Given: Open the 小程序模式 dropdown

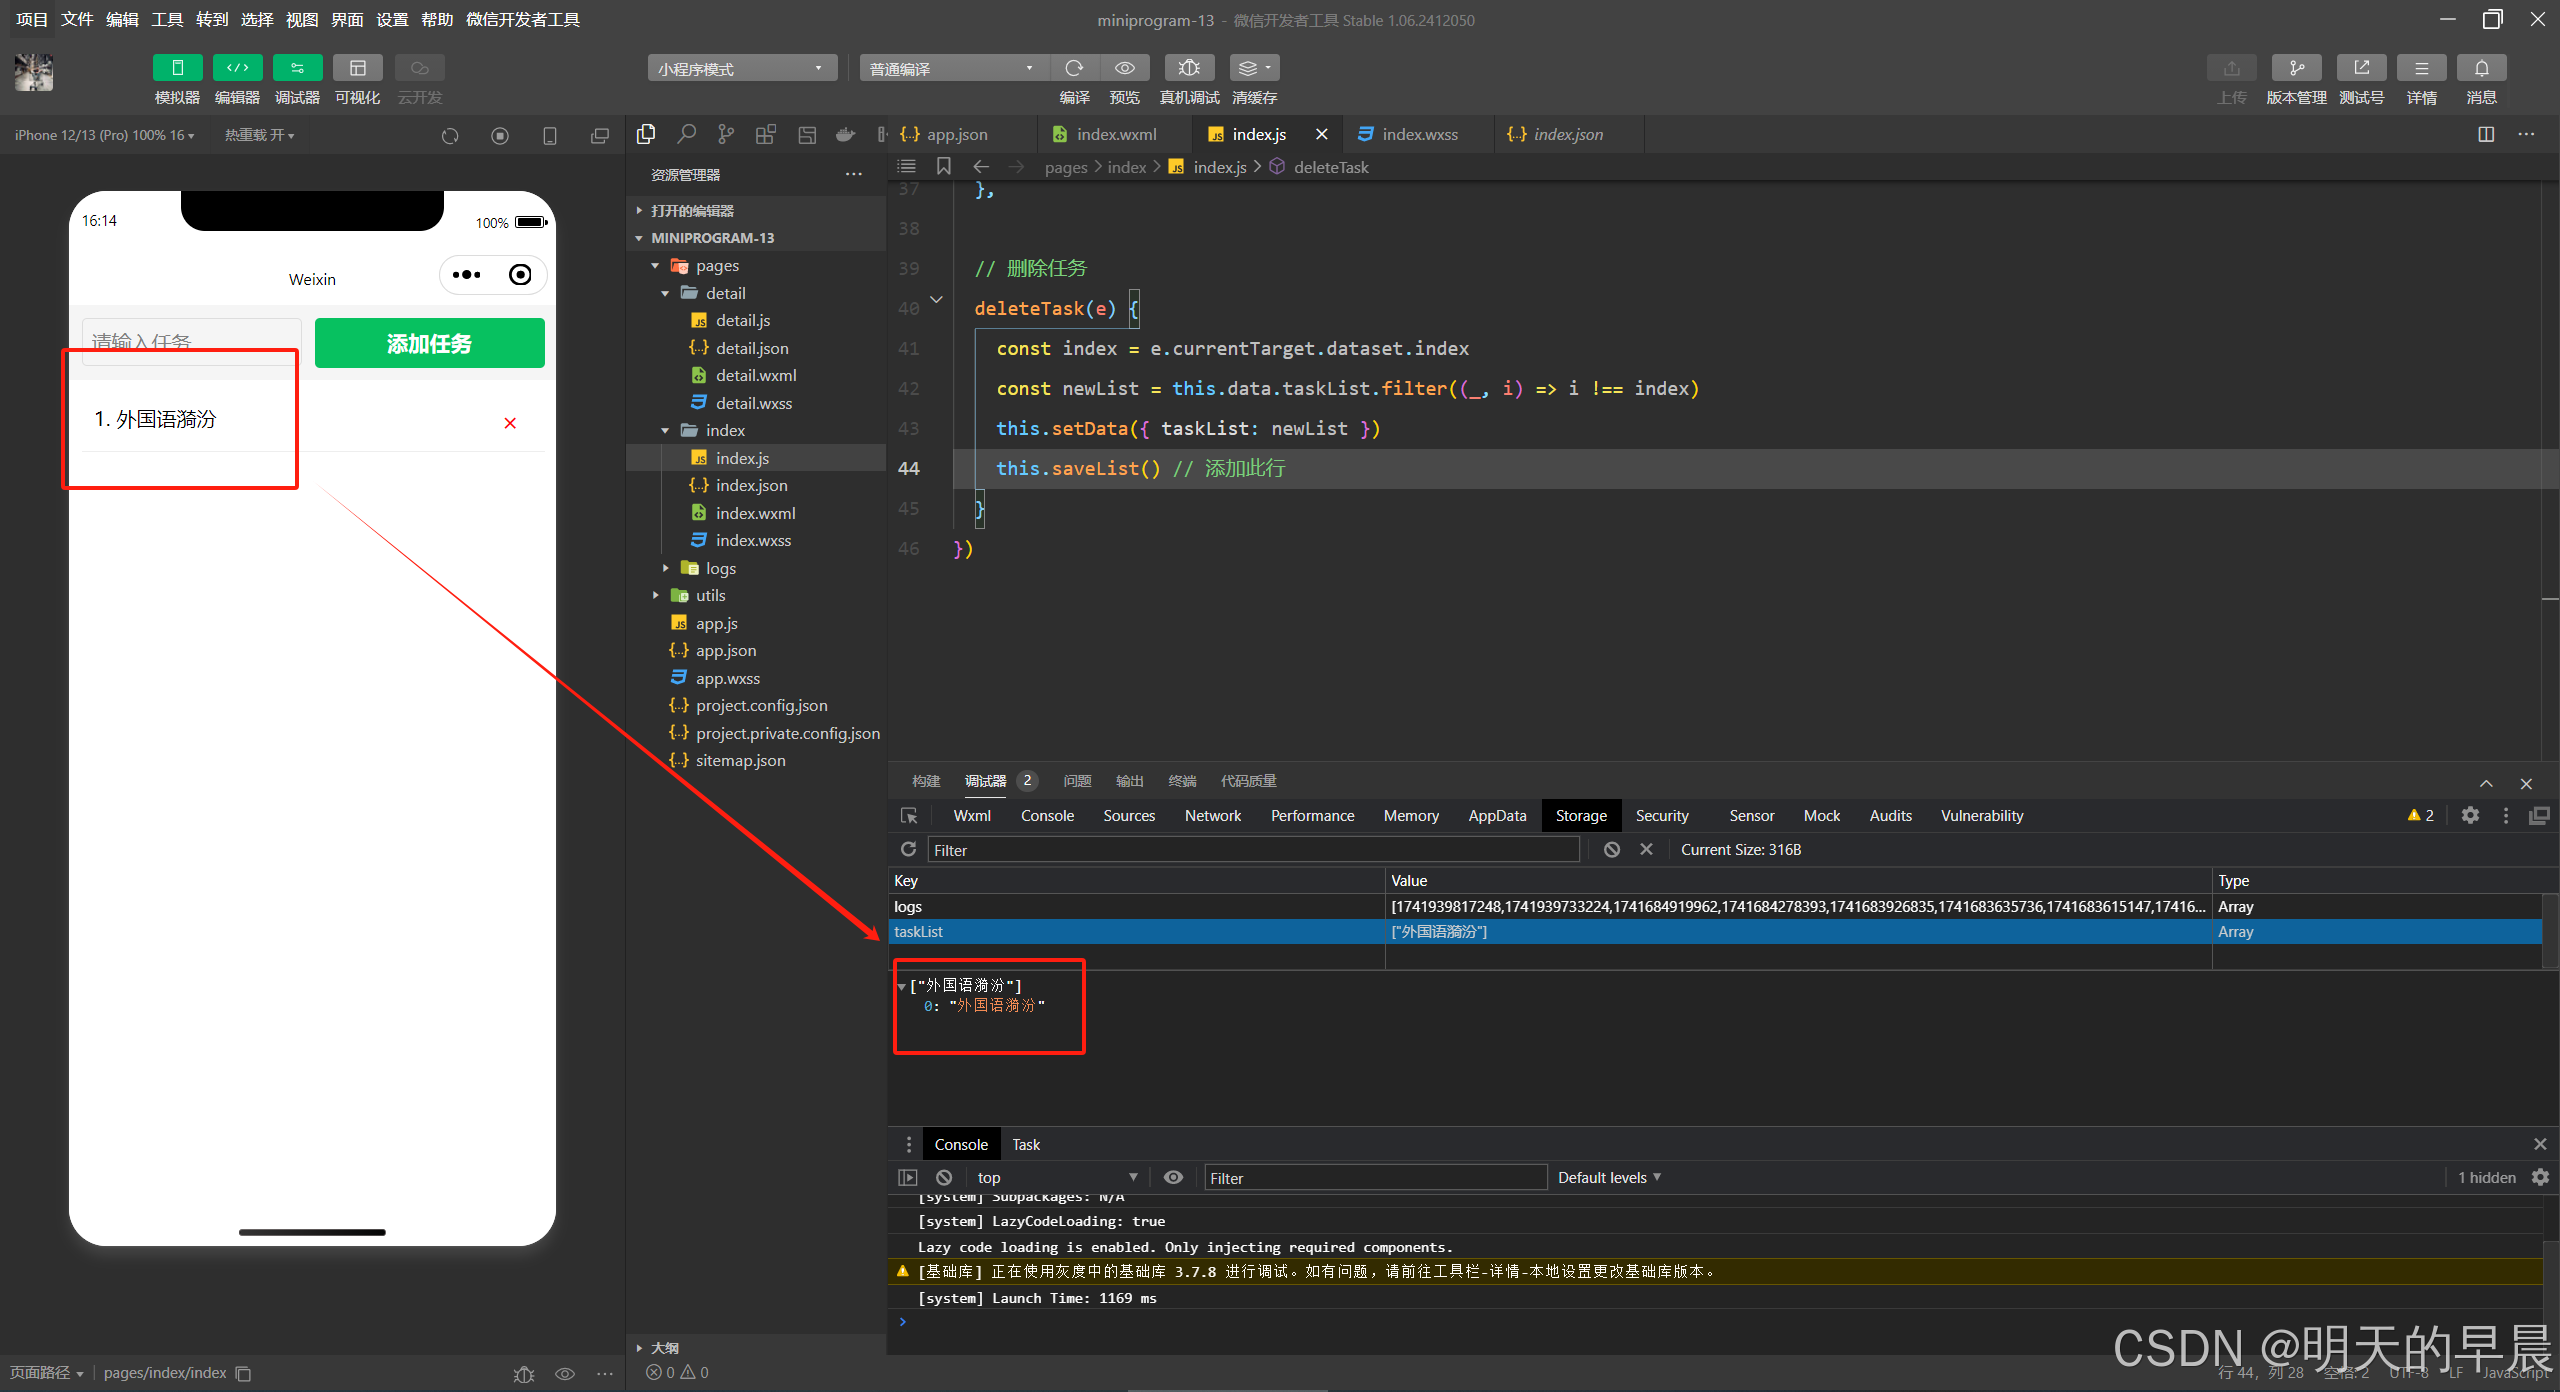Looking at the screenshot, I should pos(741,68).
